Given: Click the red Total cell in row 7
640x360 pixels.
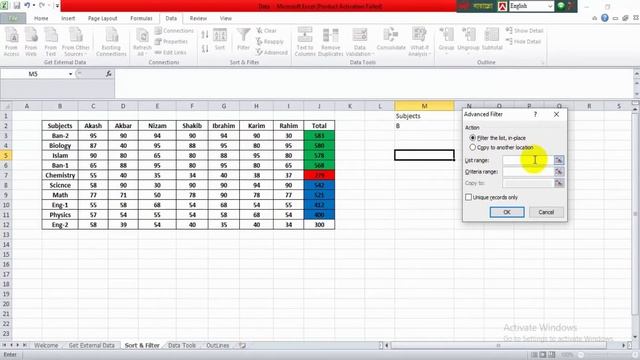Looking at the screenshot, I should pyautogui.click(x=319, y=175).
